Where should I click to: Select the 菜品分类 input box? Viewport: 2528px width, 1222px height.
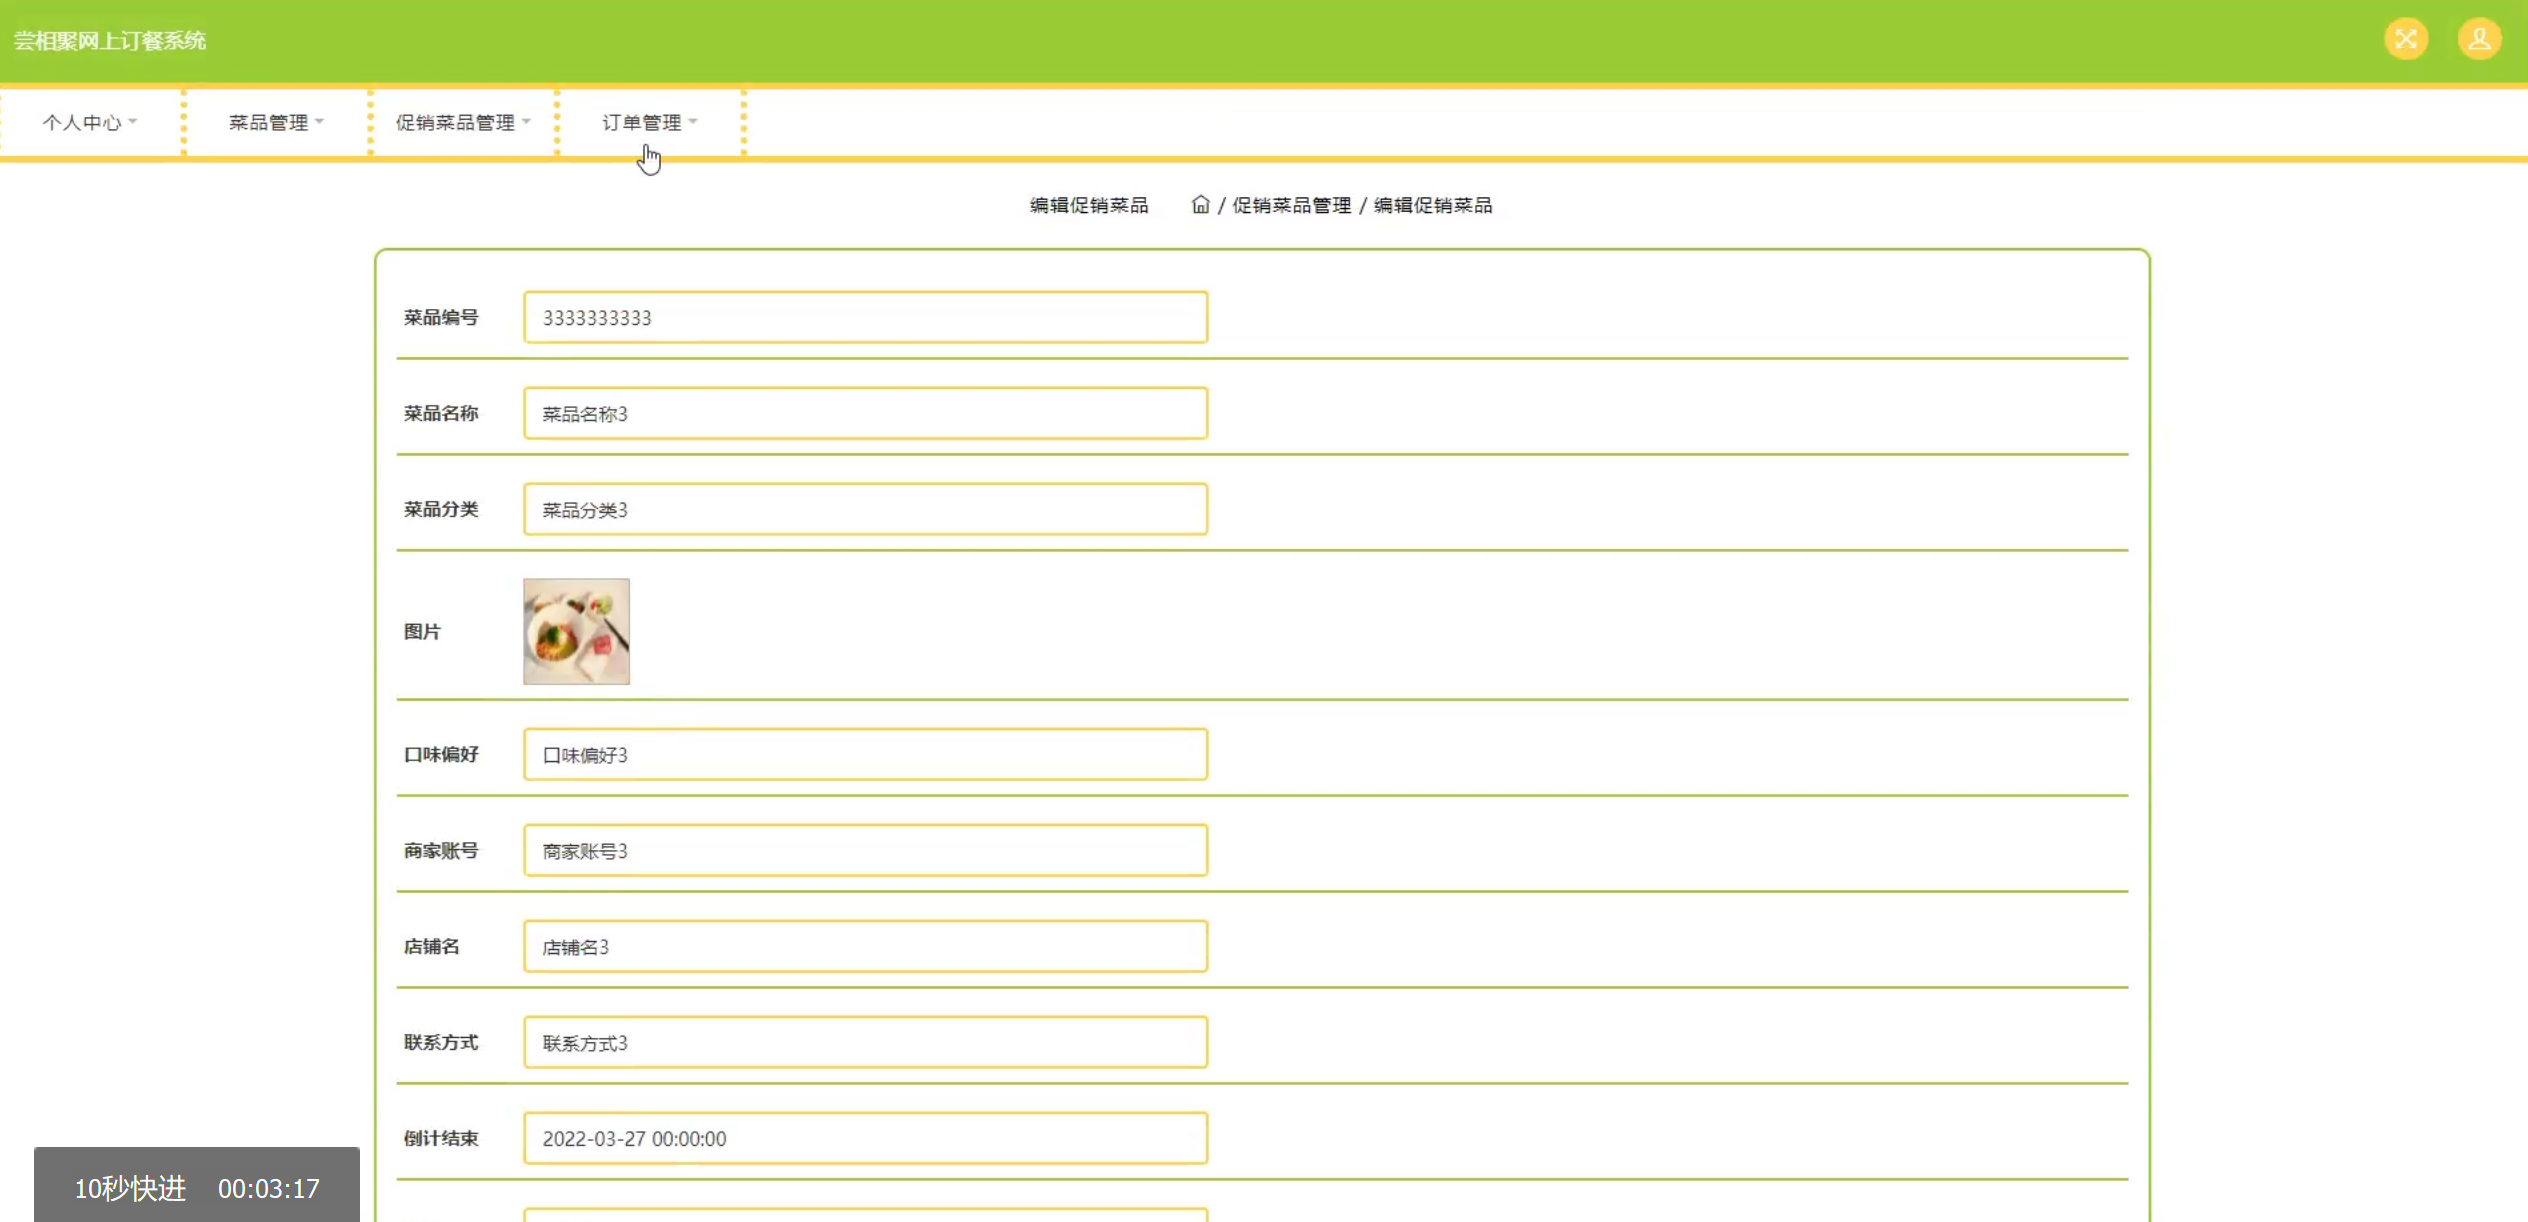click(865, 509)
